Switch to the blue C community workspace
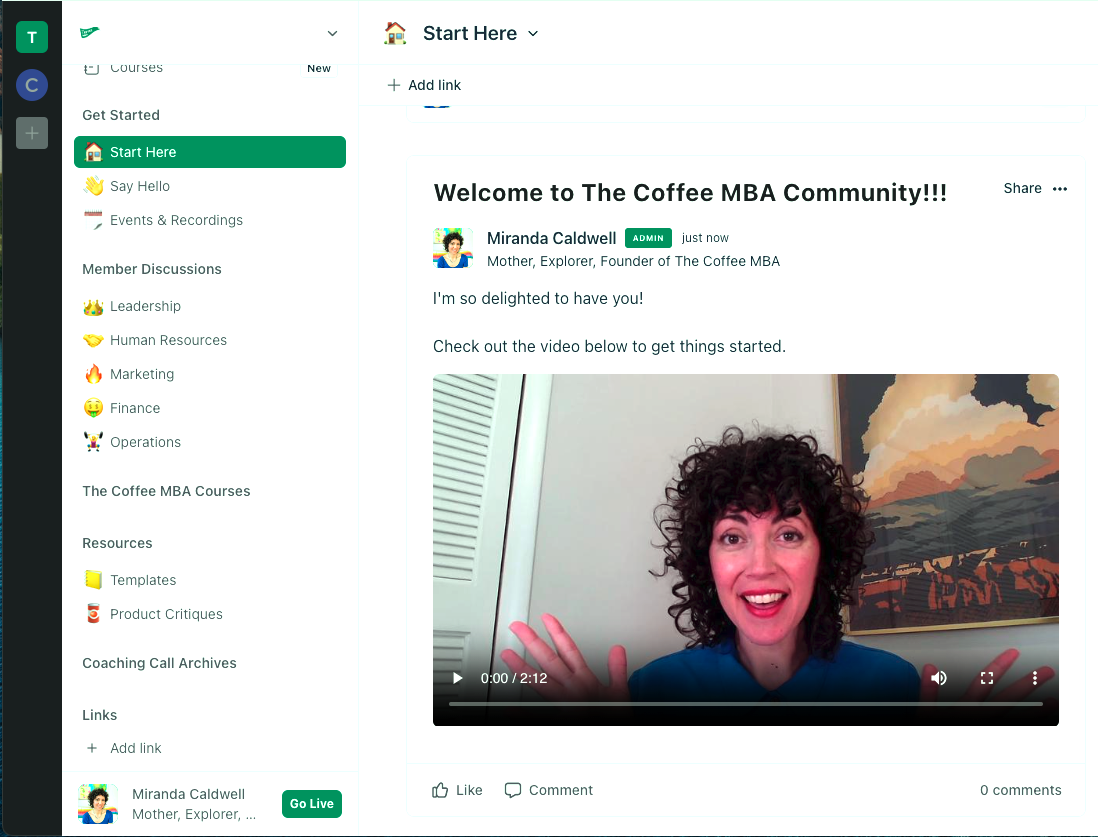Screen dimensions: 1098x837 coord(32,85)
